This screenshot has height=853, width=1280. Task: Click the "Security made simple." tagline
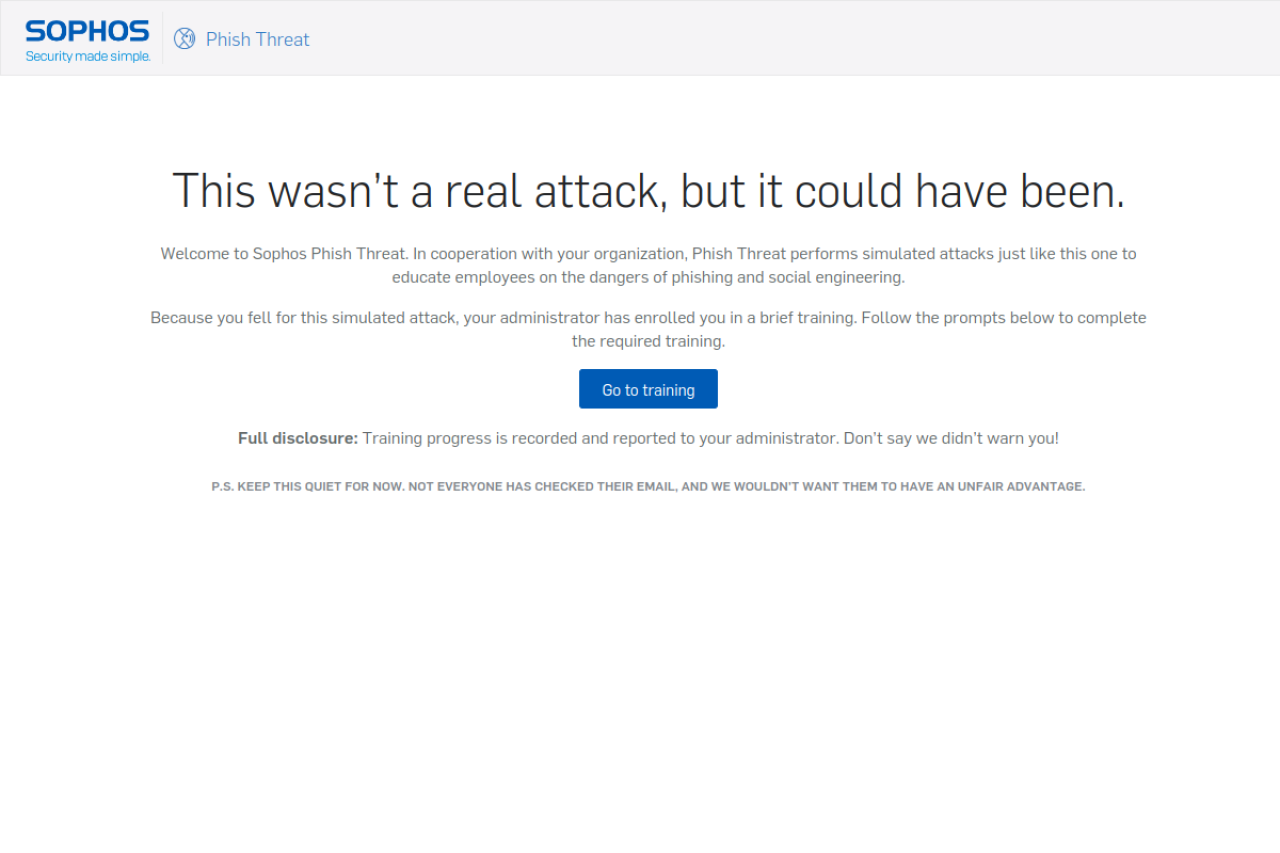click(x=88, y=57)
